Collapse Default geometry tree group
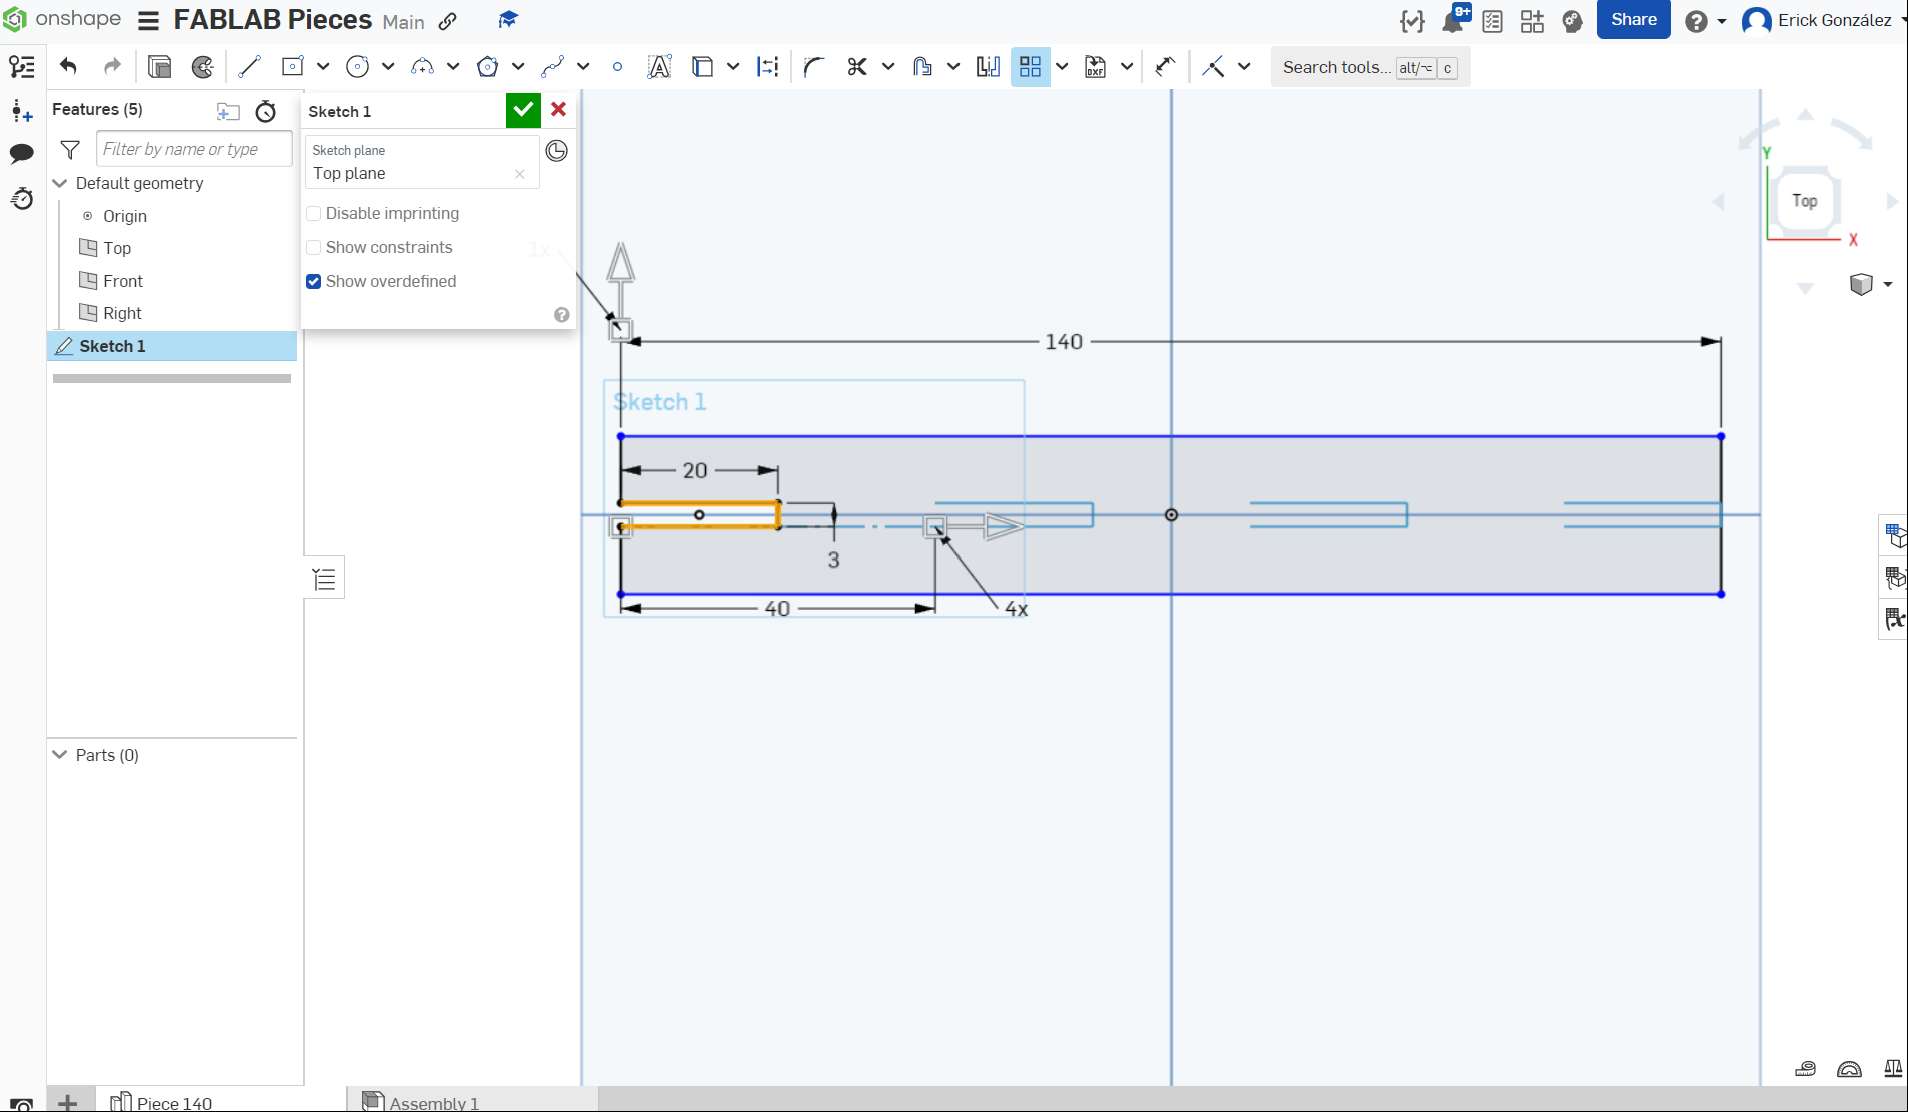 (x=60, y=183)
